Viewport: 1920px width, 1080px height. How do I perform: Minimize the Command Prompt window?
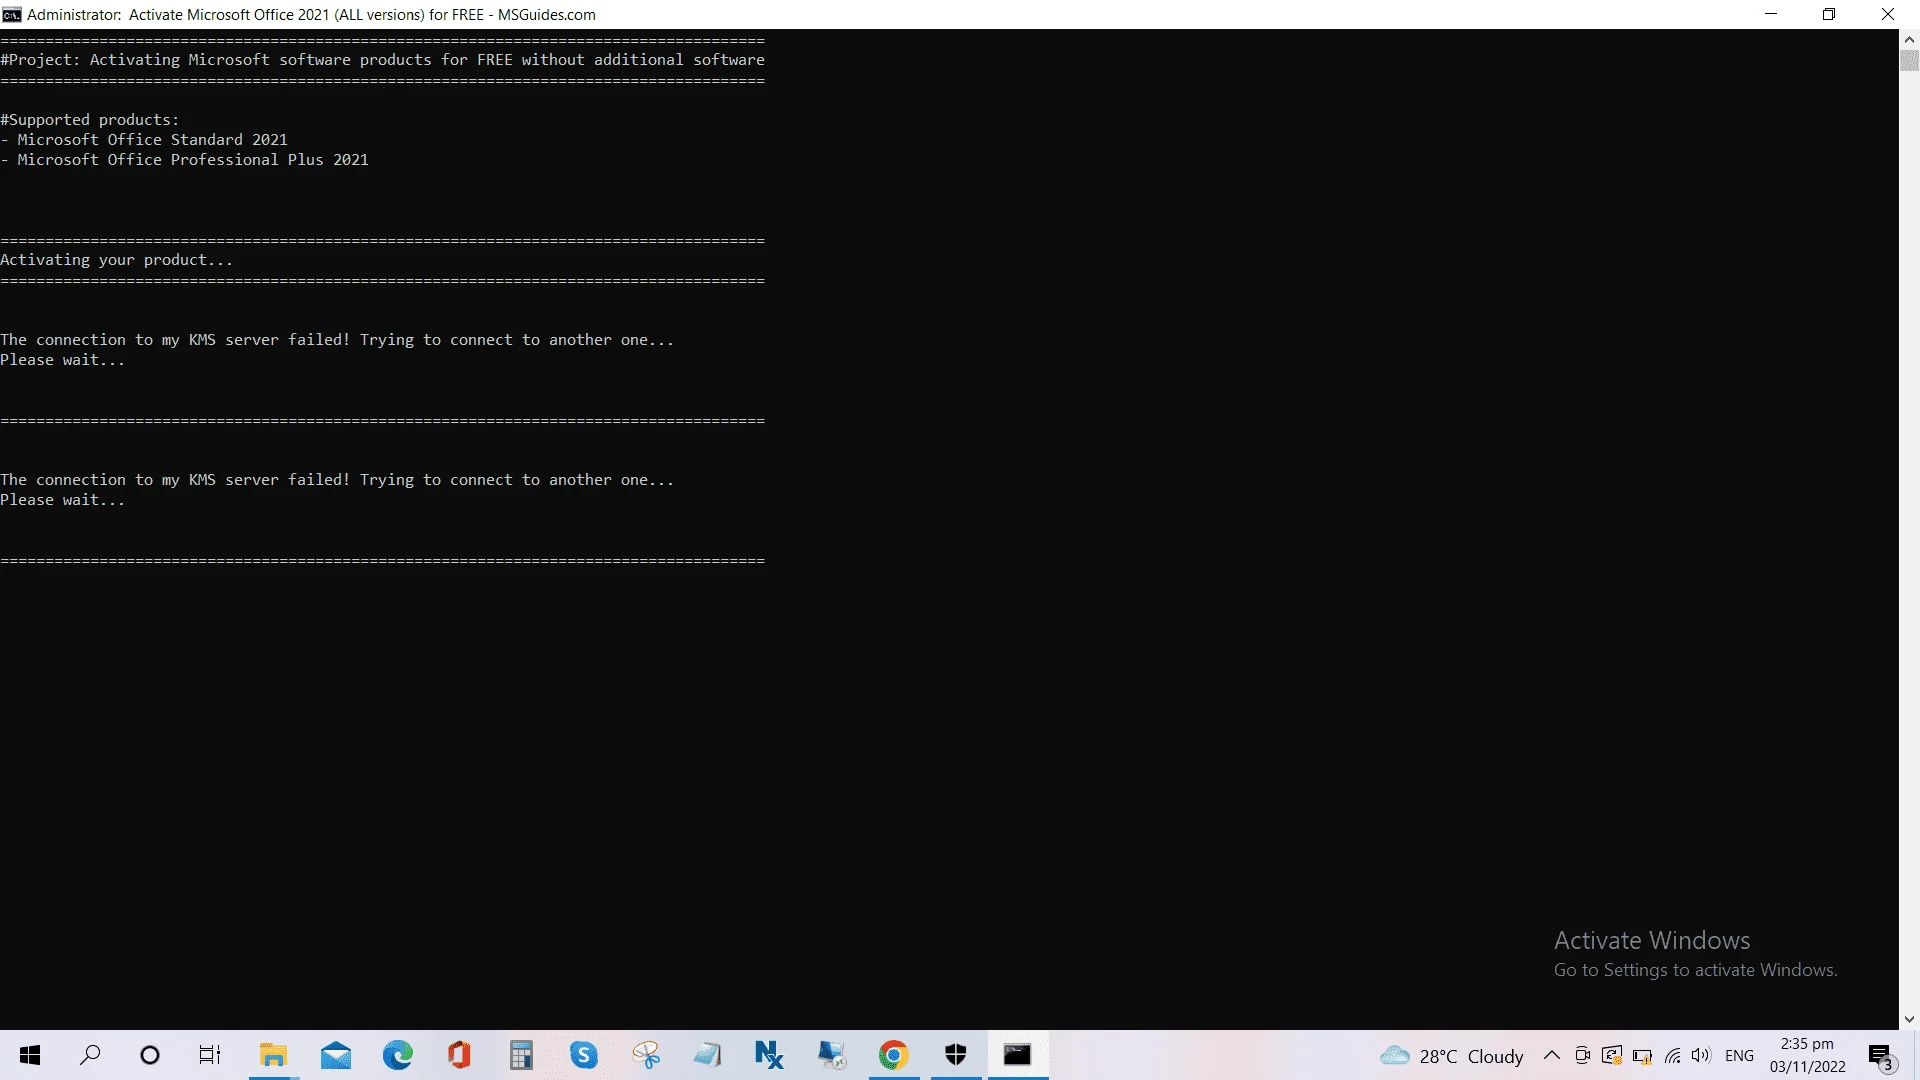point(1771,14)
